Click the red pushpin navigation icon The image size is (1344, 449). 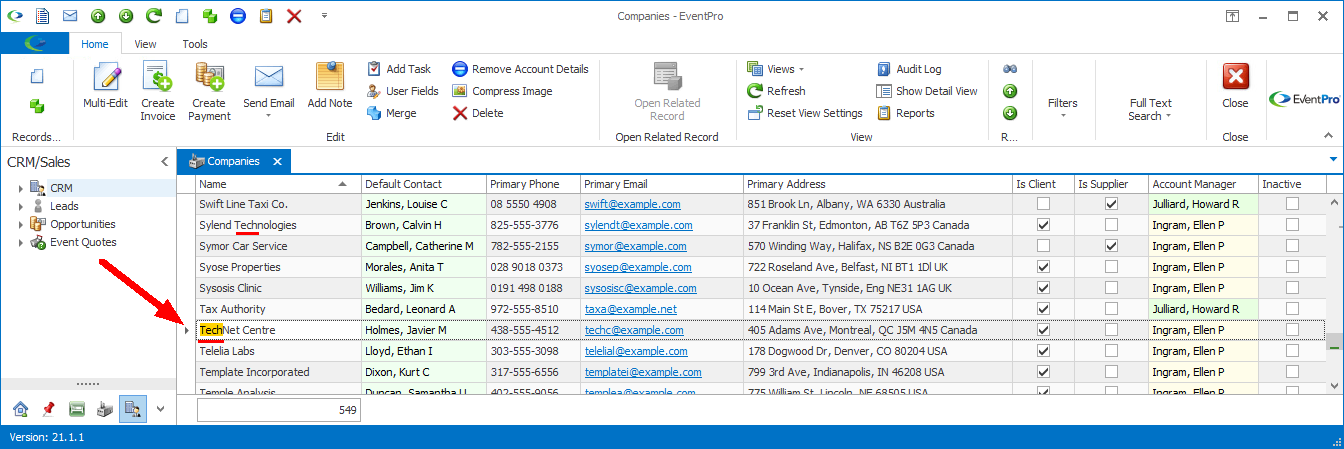(x=48, y=408)
